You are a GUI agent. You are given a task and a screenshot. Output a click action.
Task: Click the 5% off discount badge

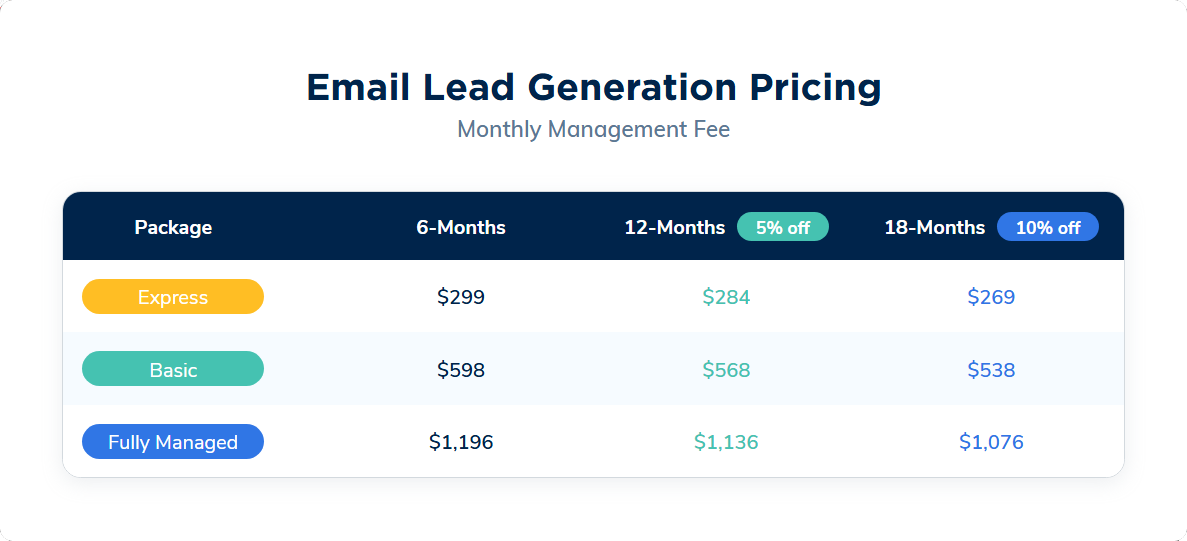click(x=782, y=227)
